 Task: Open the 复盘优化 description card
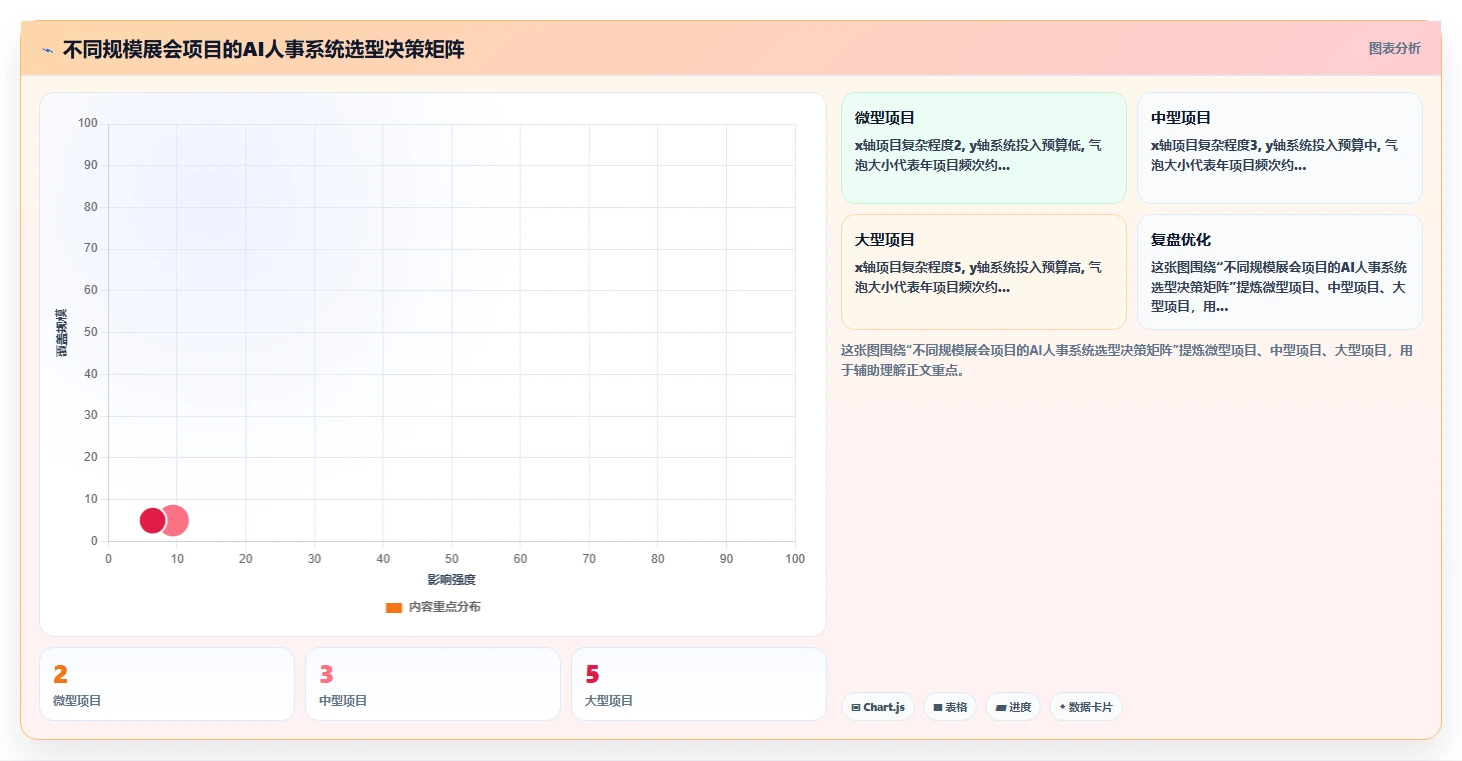click(1280, 272)
